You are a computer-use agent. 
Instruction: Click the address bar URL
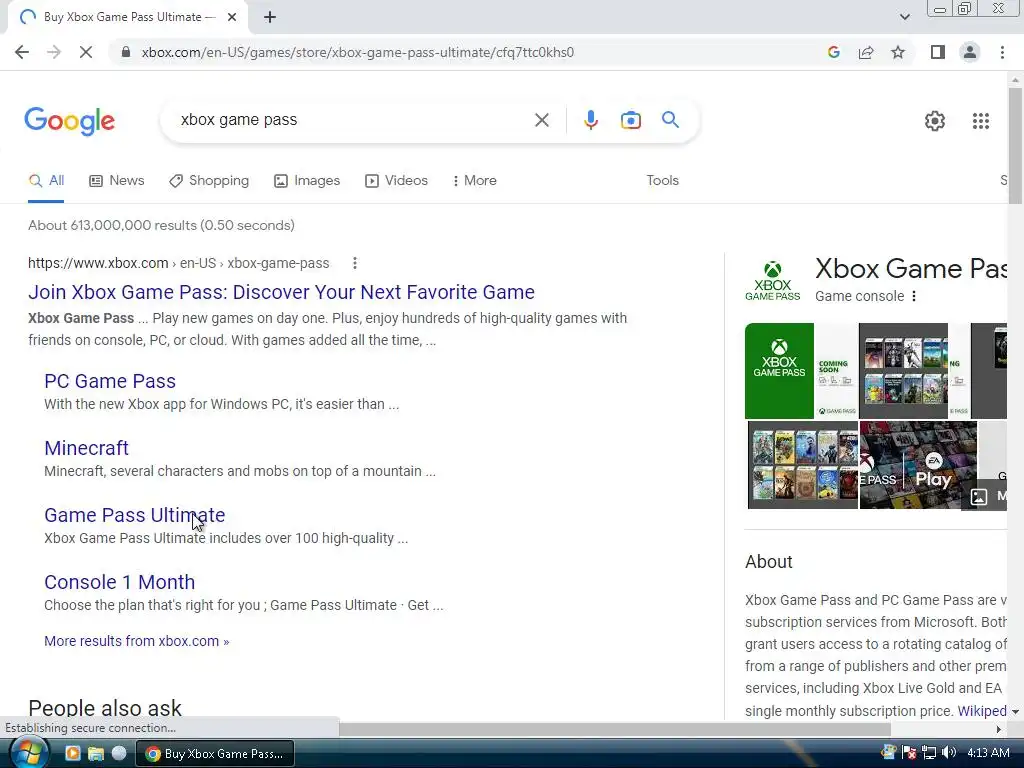[357, 52]
